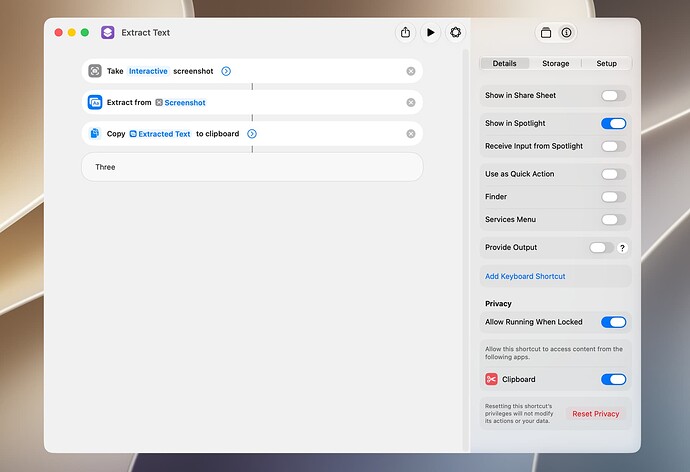Select the info details icon

(x=566, y=33)
